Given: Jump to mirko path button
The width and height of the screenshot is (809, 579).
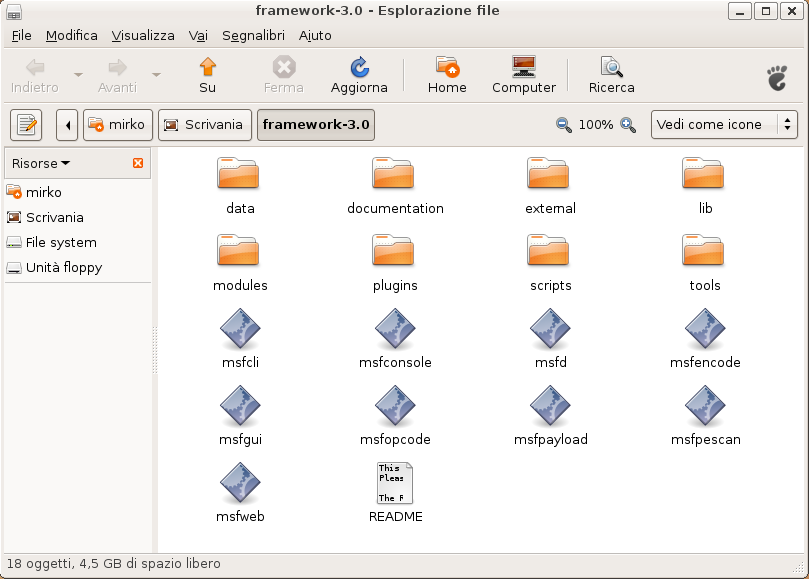Looking at the screenshot, I should (118, 125).
